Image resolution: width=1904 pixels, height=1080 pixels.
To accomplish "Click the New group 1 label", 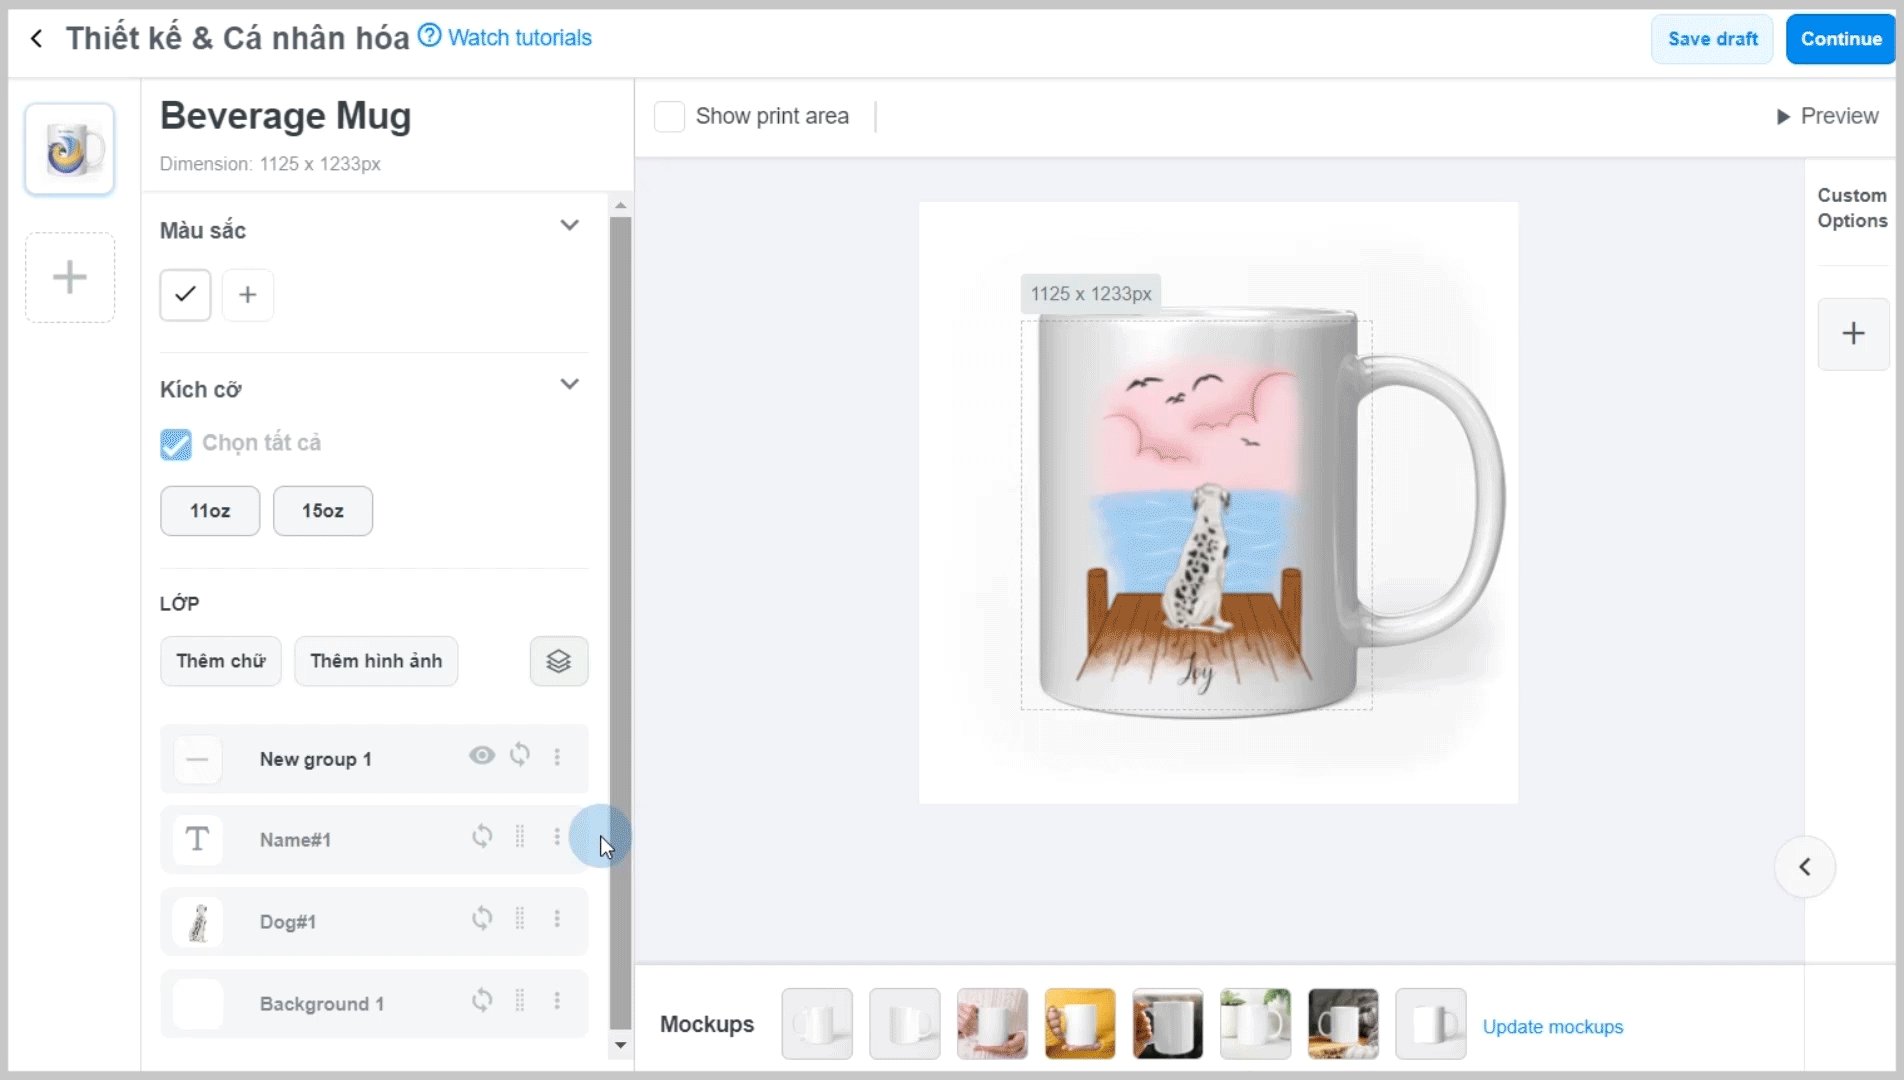I will (x=316, y=759).
